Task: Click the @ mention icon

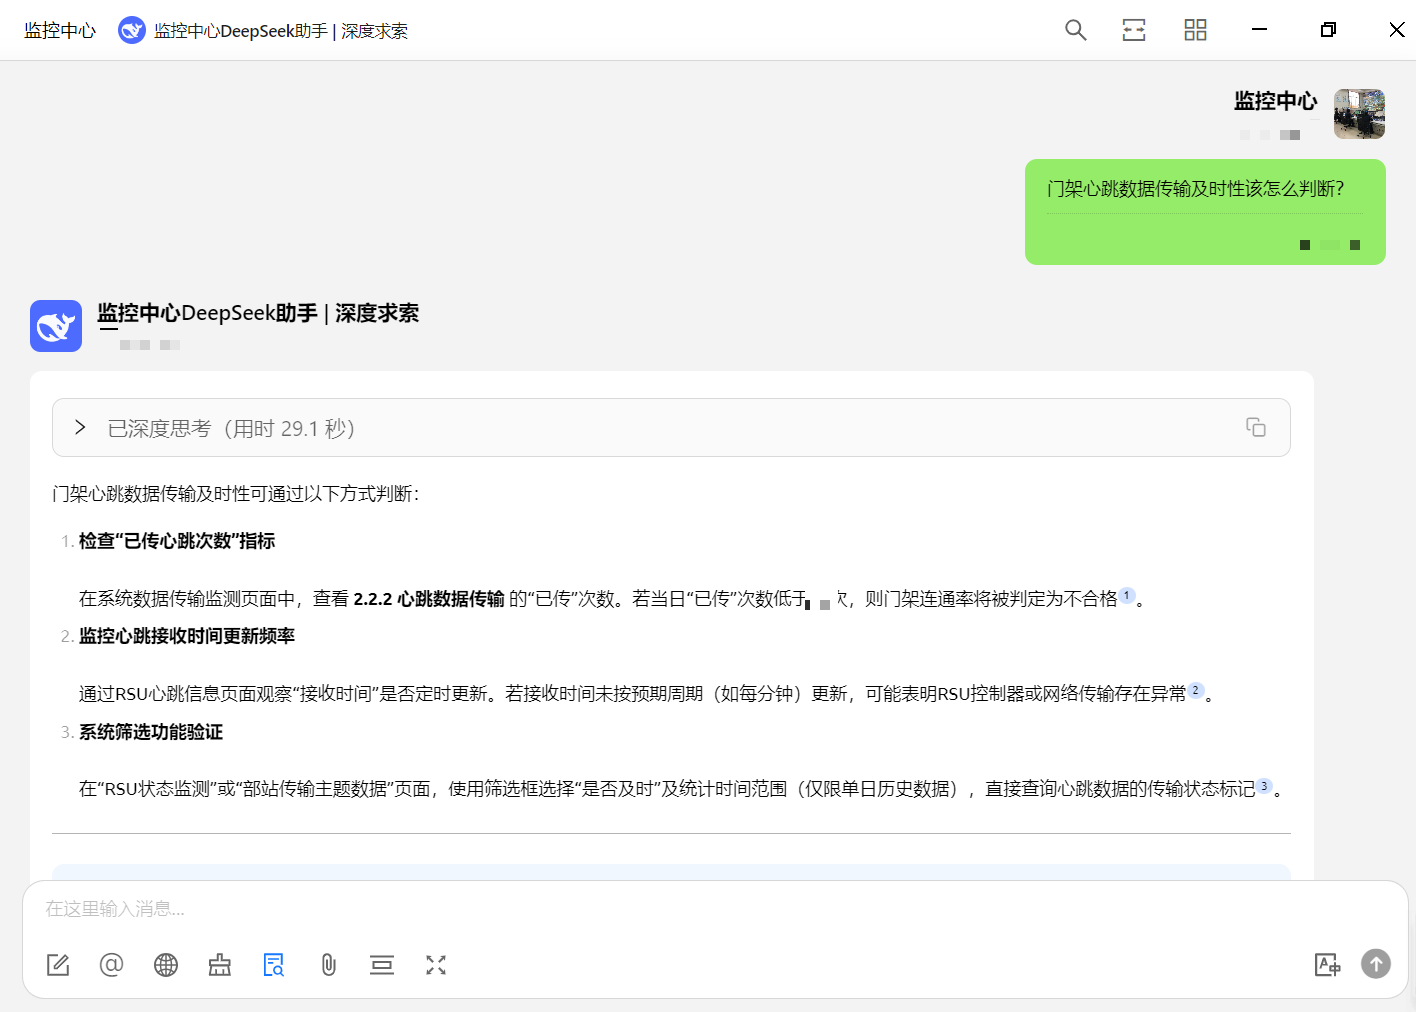Action: [112, 965]
